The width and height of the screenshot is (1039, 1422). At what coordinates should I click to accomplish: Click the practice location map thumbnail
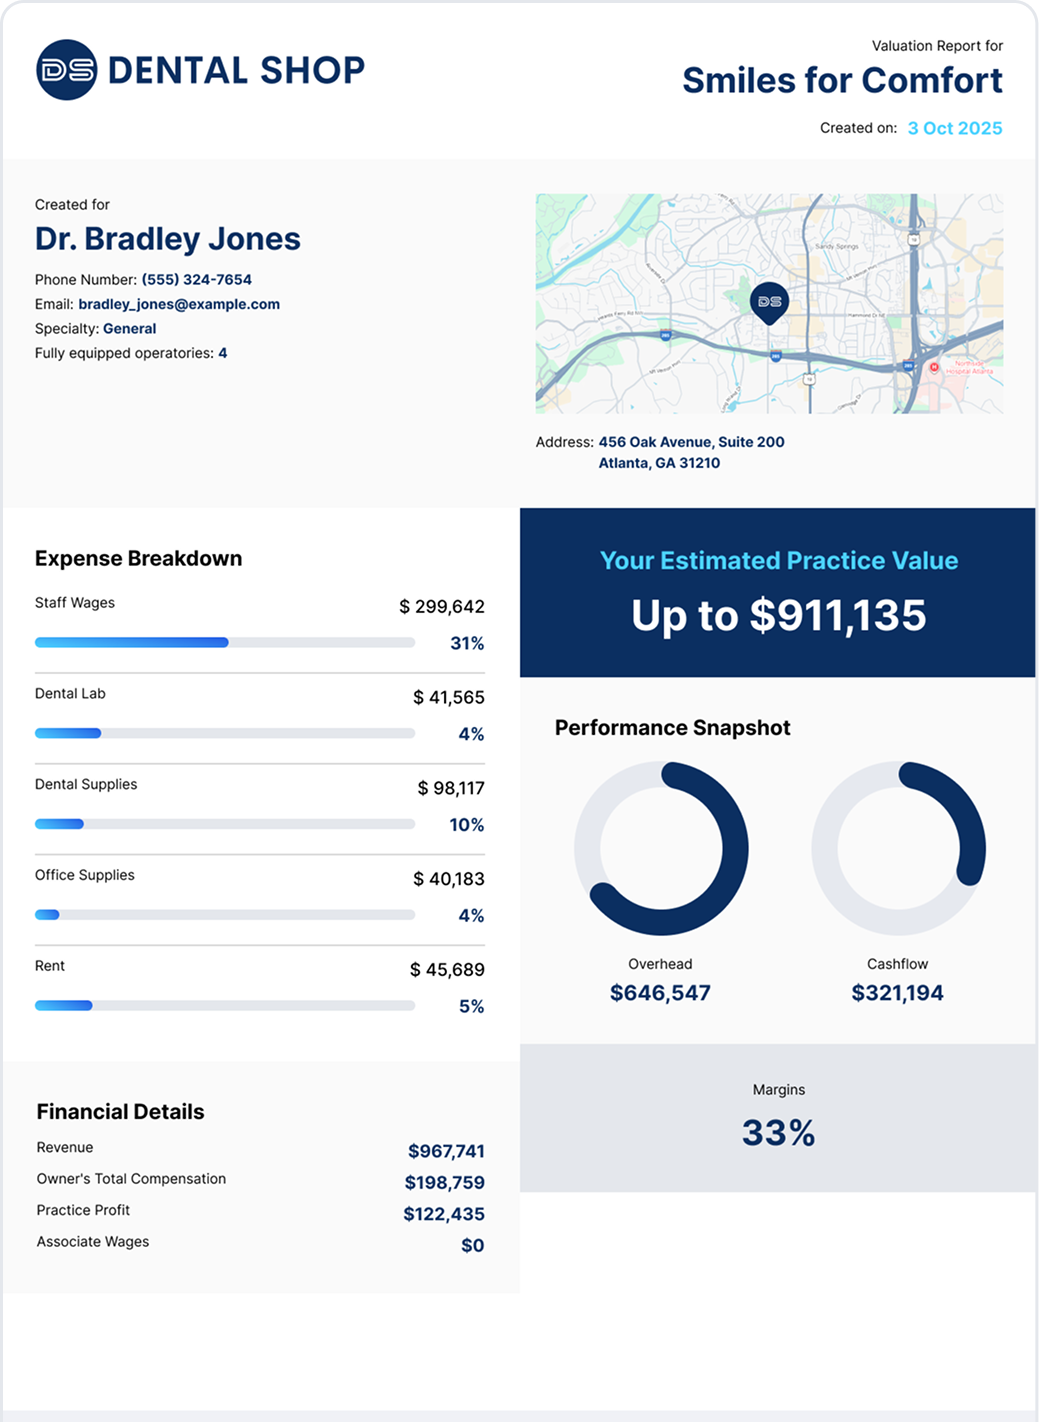coord(768,305)
